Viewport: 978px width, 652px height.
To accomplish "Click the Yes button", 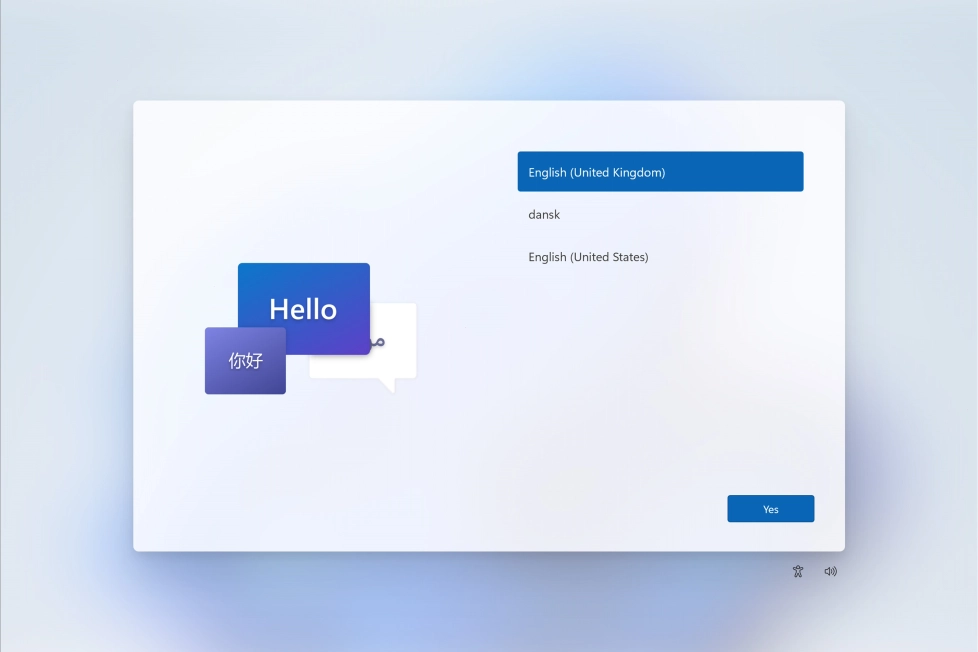I will point(770,509).
